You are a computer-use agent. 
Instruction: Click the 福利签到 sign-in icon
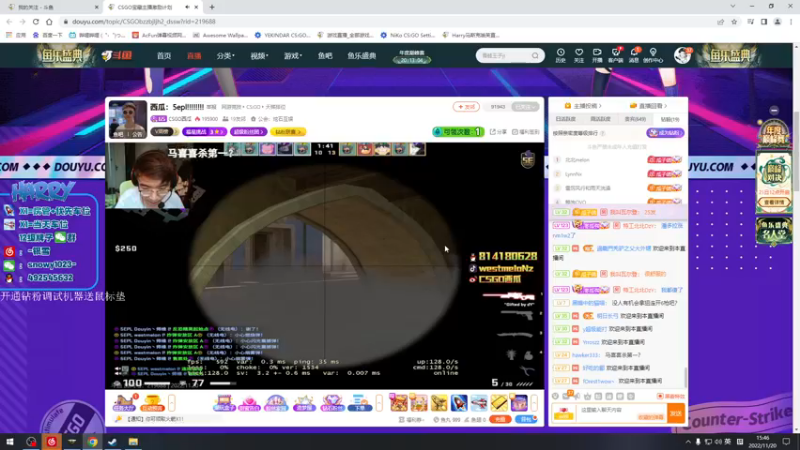(526, 132)
